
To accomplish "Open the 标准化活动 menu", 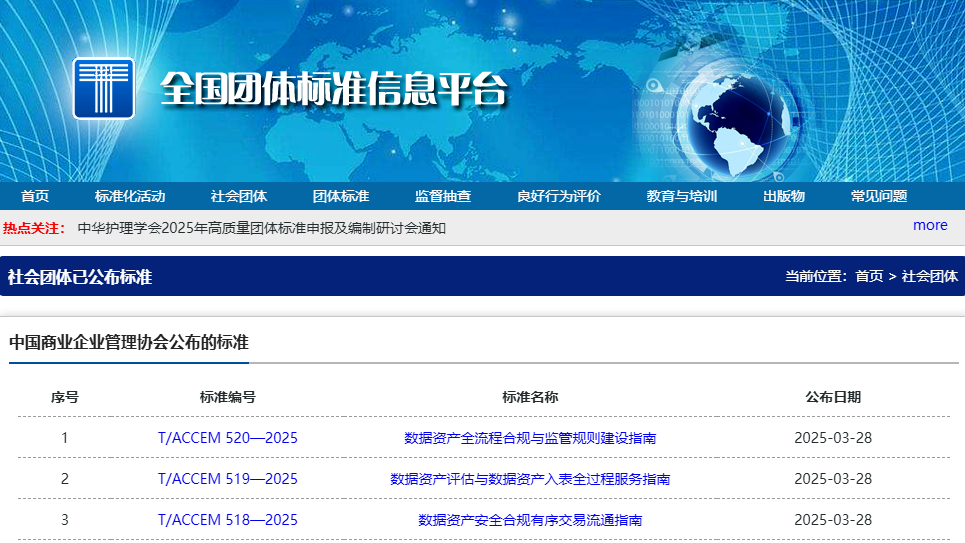I will coord(130,196).
